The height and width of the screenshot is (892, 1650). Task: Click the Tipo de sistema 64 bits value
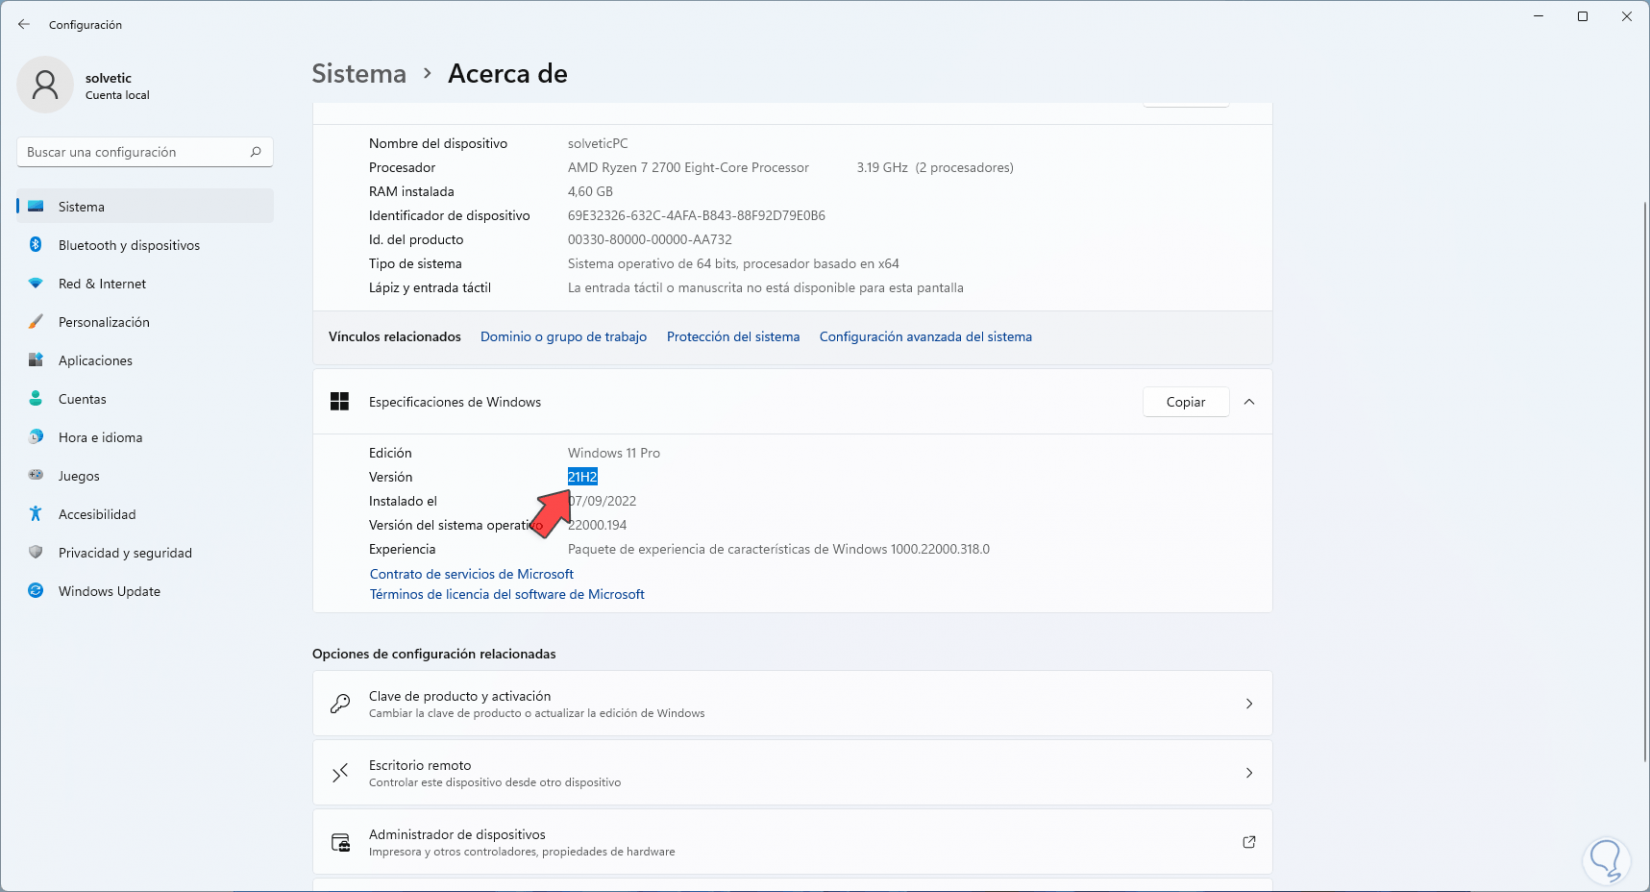(x=734, y=264)
